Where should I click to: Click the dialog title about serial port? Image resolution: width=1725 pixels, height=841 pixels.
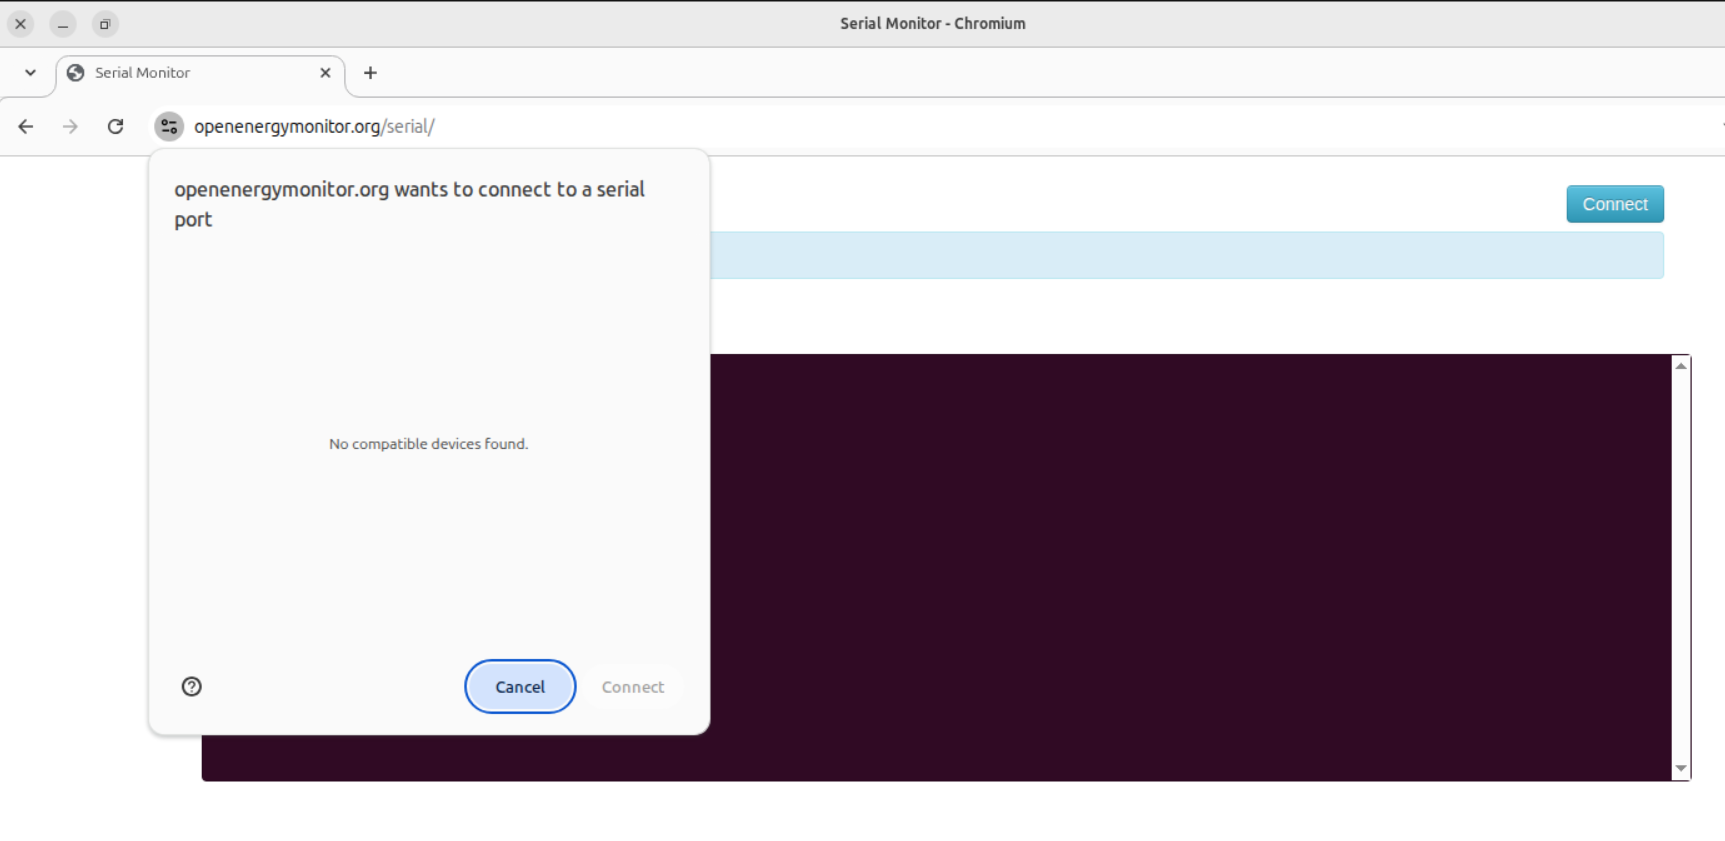[x=410, y=204]
